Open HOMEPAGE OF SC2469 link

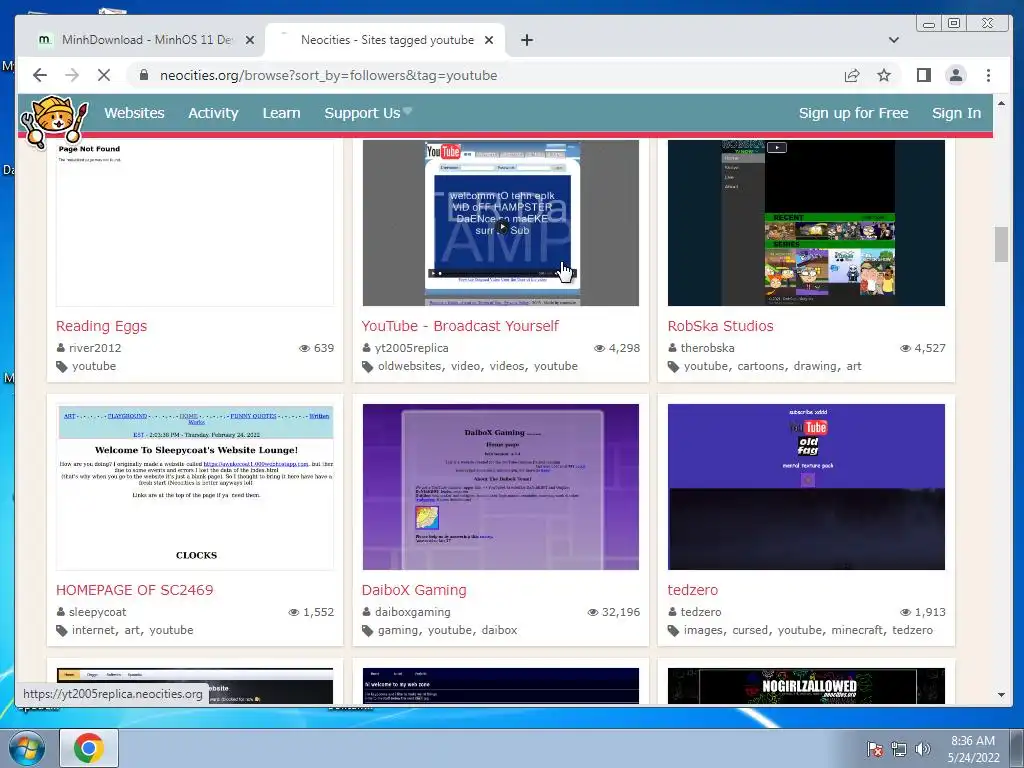[x=135, y=590]
